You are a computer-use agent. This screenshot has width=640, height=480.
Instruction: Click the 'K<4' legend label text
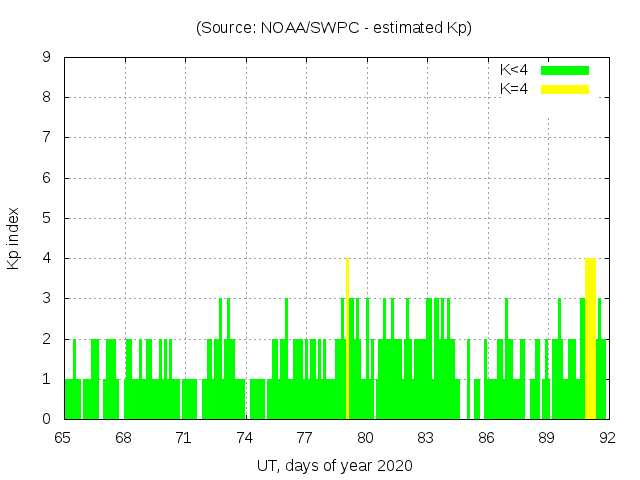[514, 71]
